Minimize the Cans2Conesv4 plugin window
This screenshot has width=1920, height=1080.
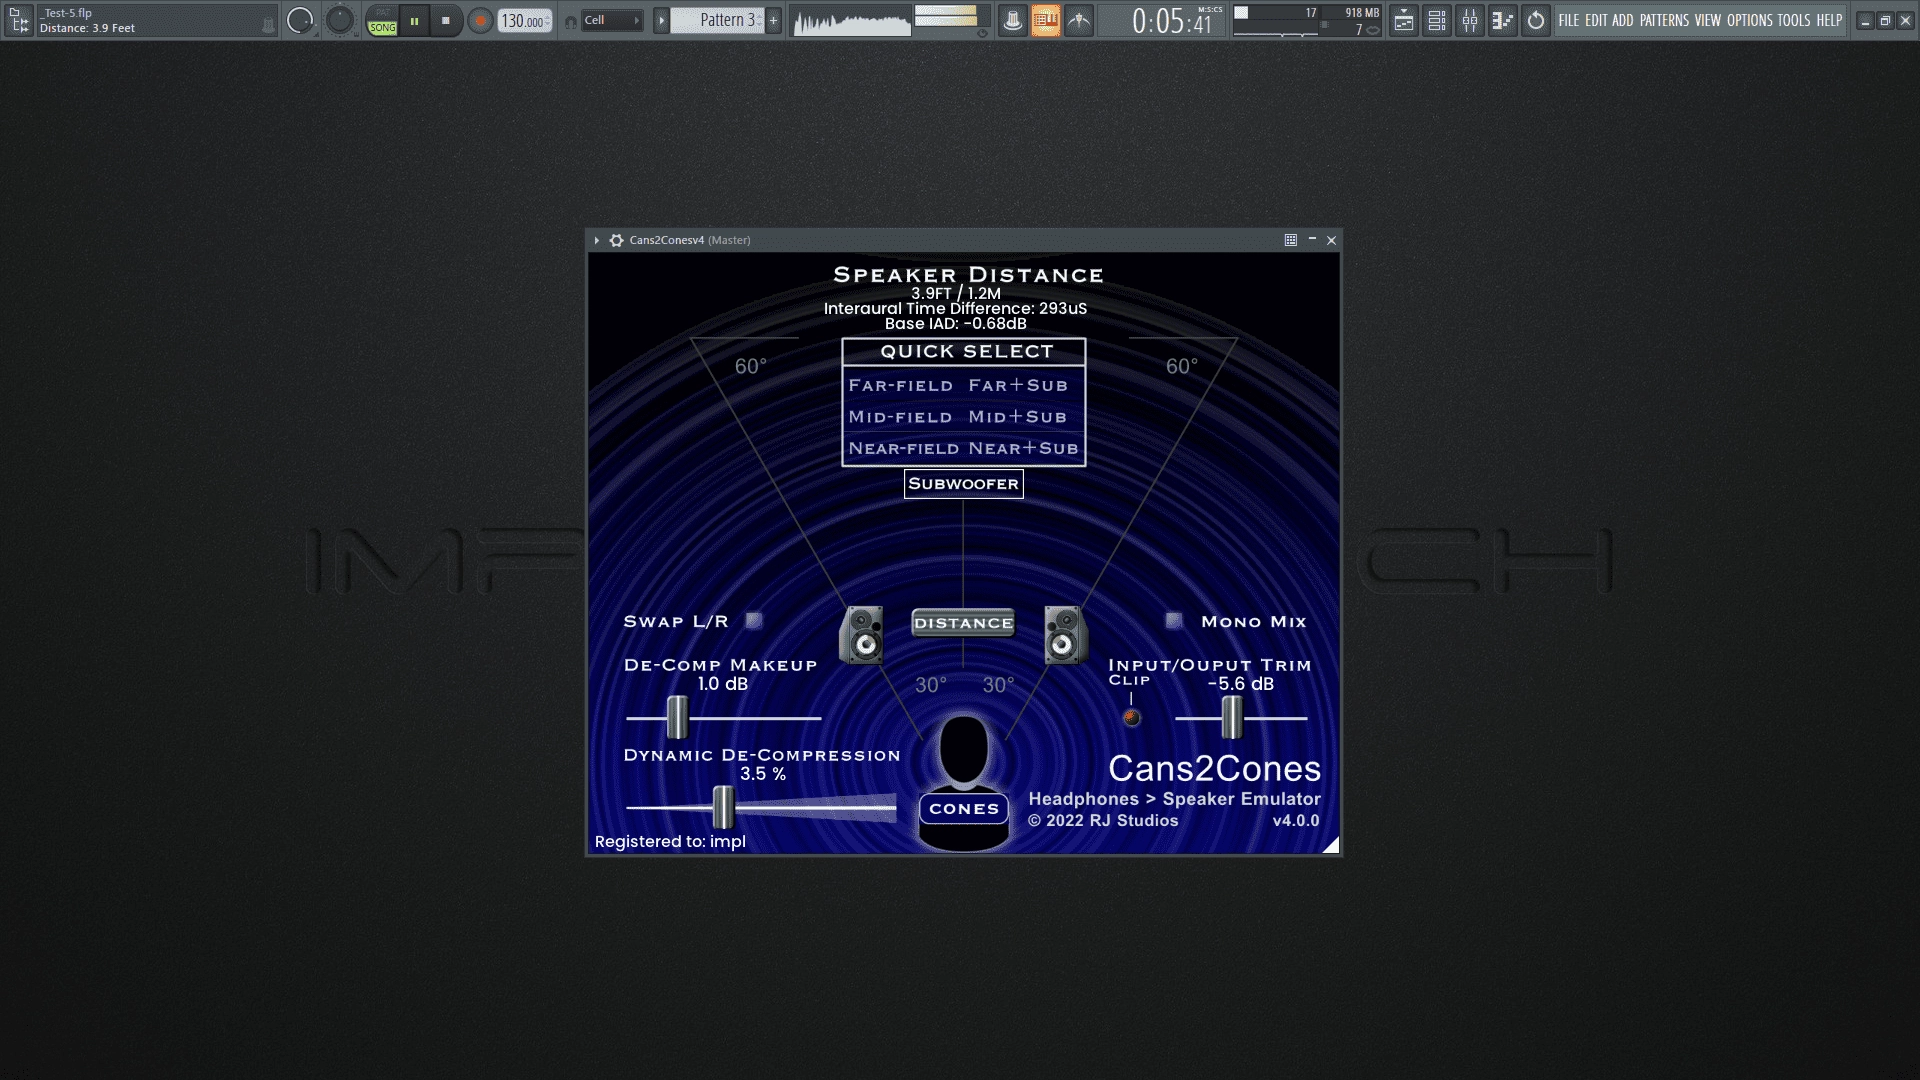1312,239
